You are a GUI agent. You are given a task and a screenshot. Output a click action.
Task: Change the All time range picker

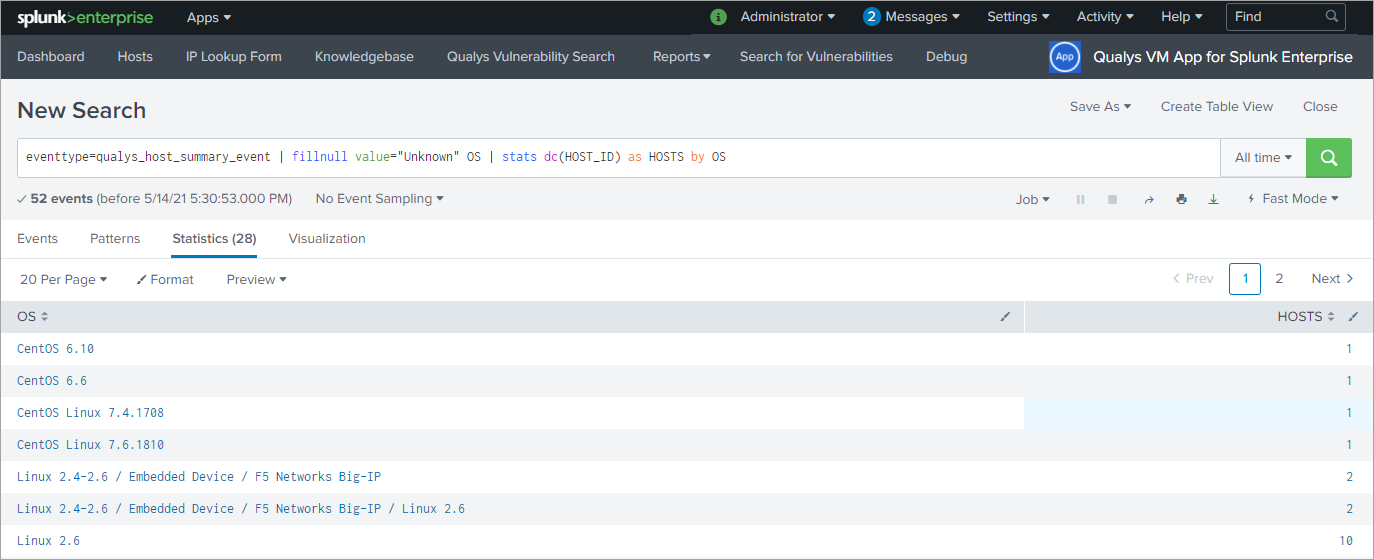1263,158
